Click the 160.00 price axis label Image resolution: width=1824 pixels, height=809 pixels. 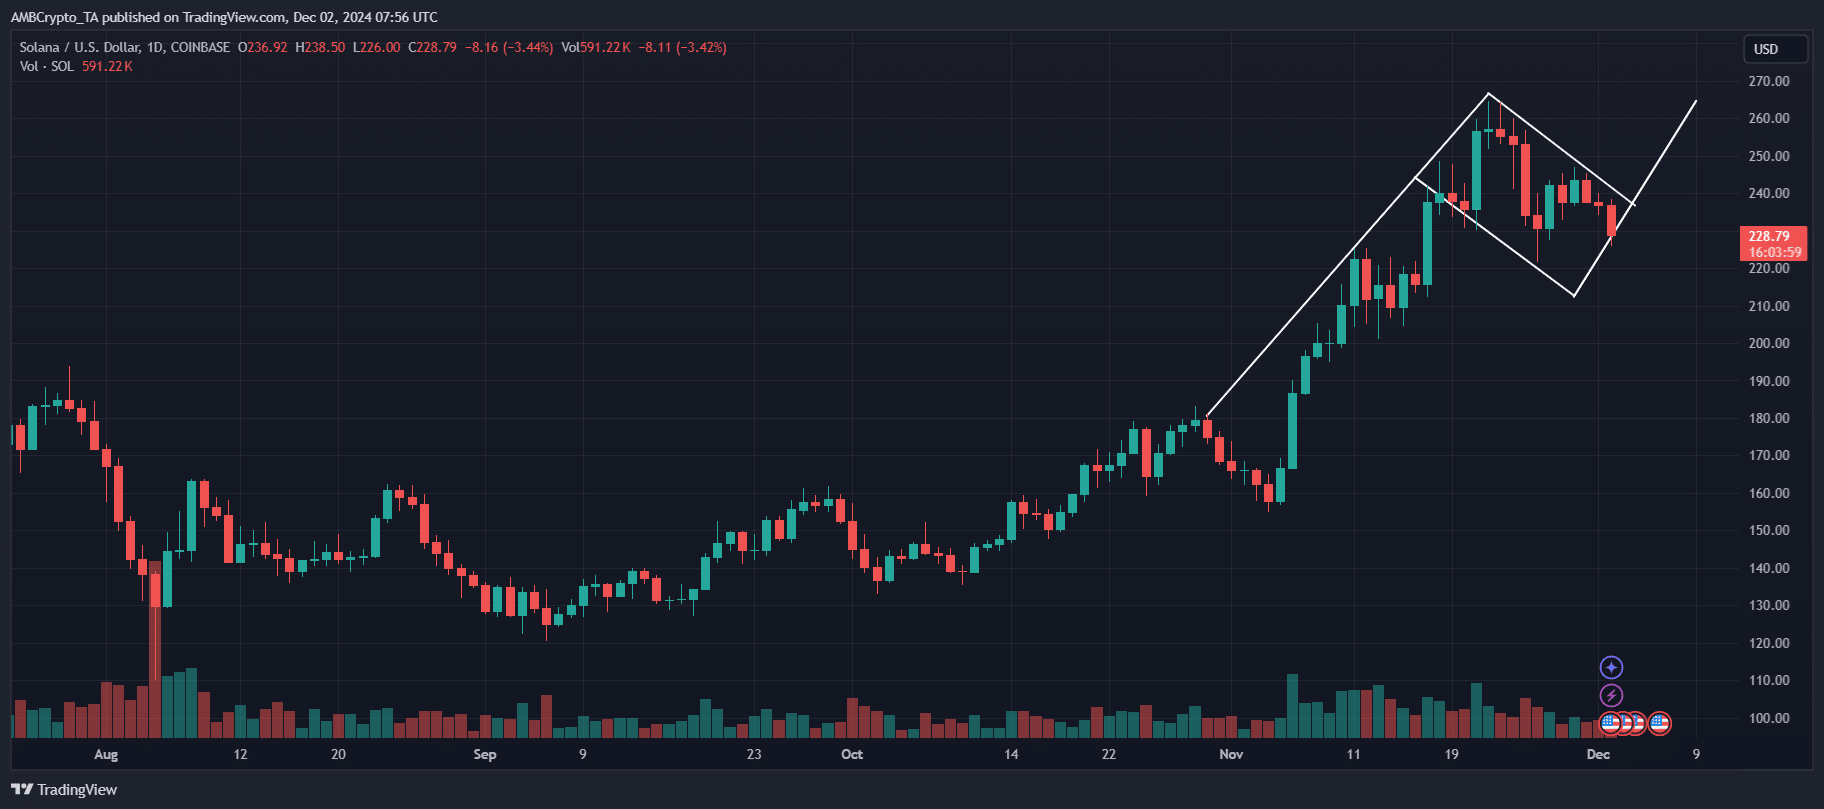click(1769, 493)
